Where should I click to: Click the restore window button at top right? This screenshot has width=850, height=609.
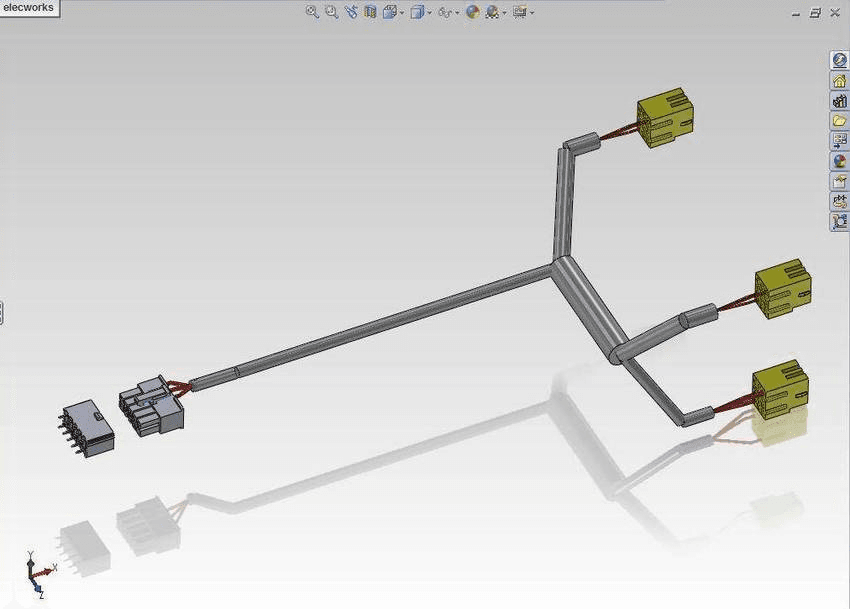(815, 12)
